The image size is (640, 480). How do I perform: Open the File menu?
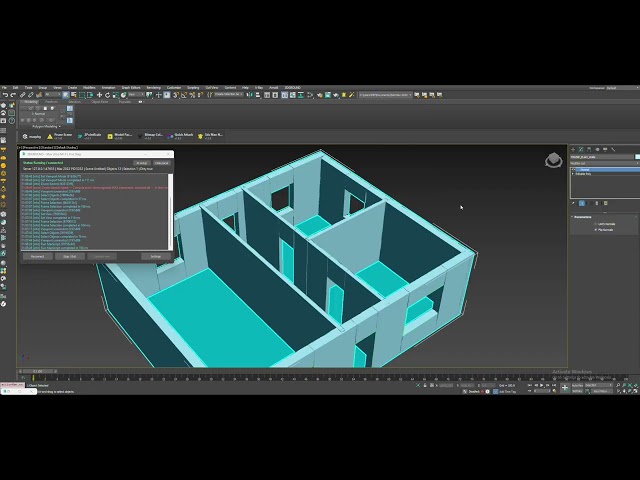[4, 87]
